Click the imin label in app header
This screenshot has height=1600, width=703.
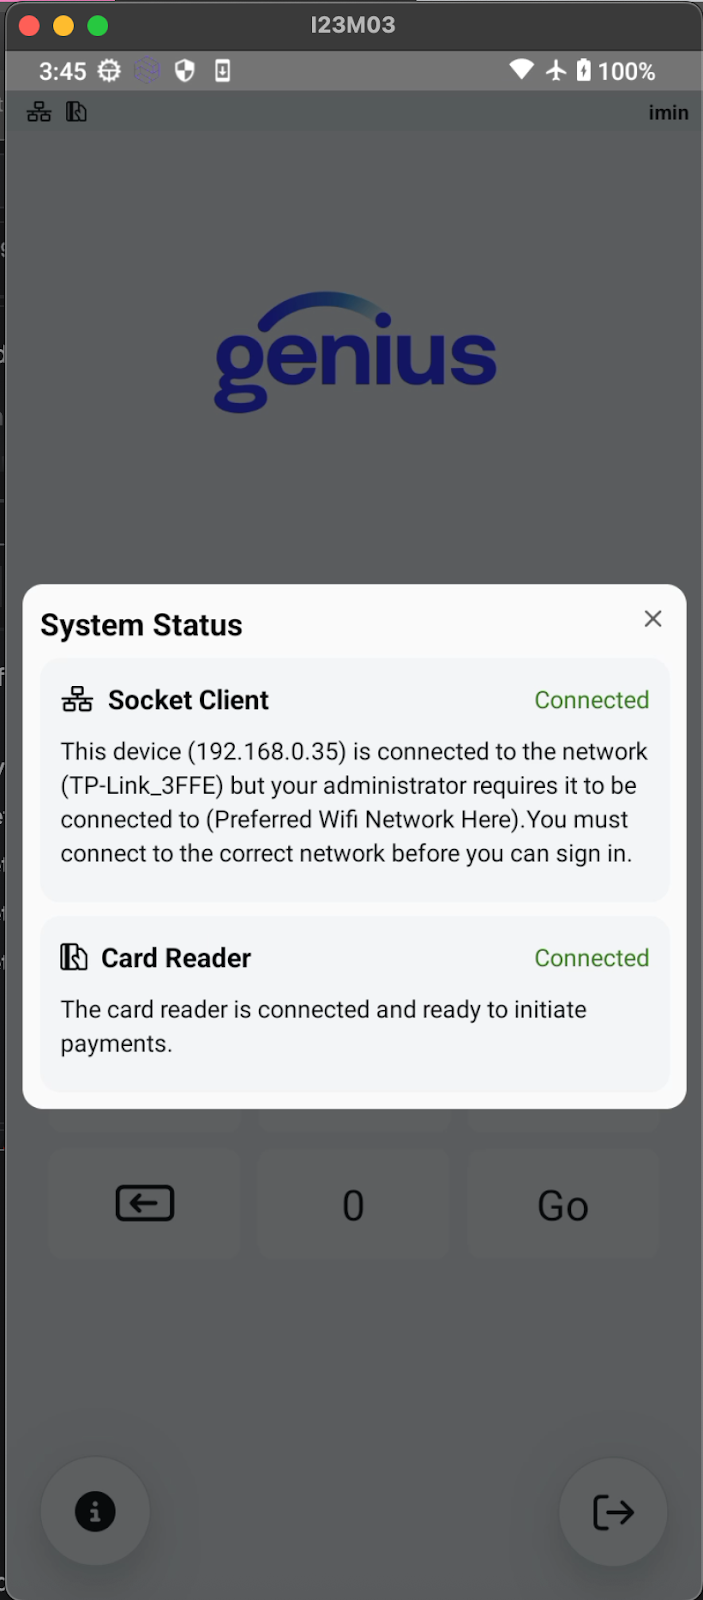point(668,112)
